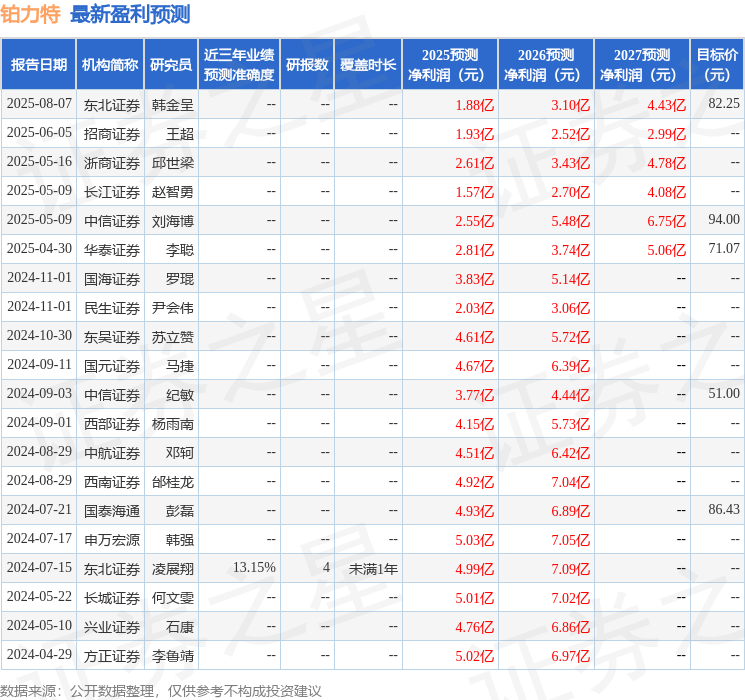
Task: Select analyst 尹会伟
Action: coord(172,308)
